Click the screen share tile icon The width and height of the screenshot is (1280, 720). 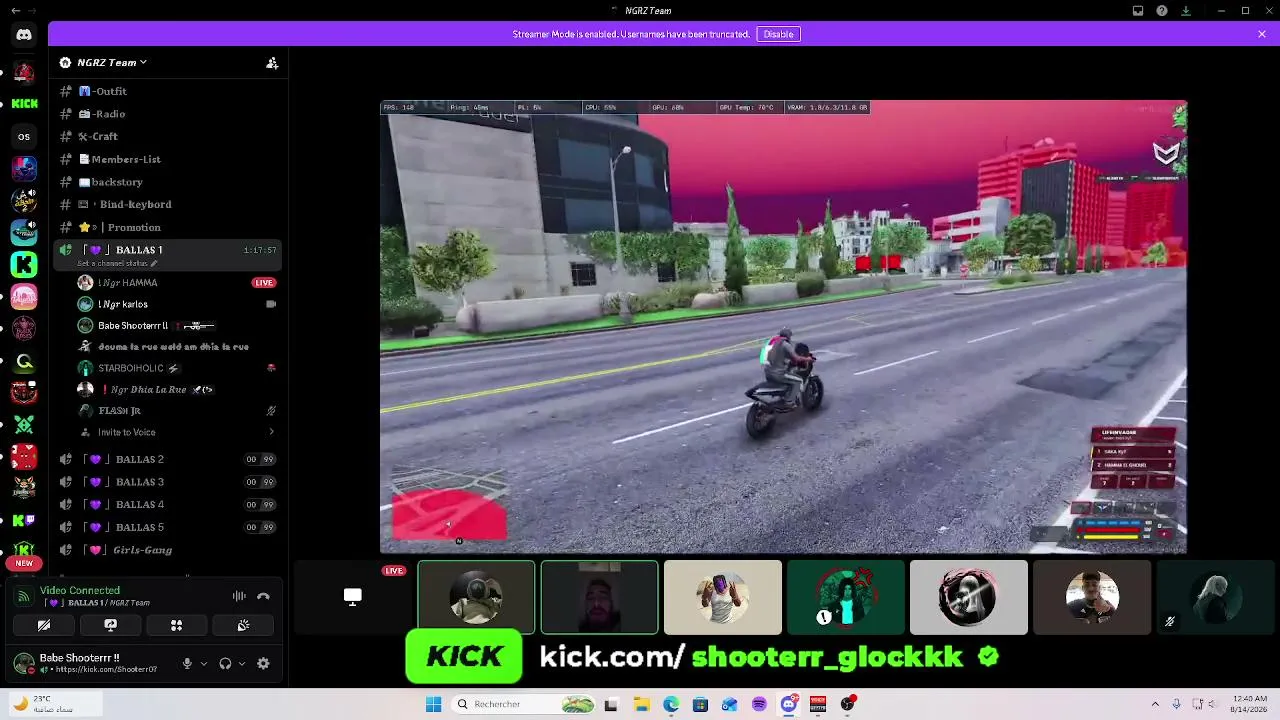click(x=352, y=597)
